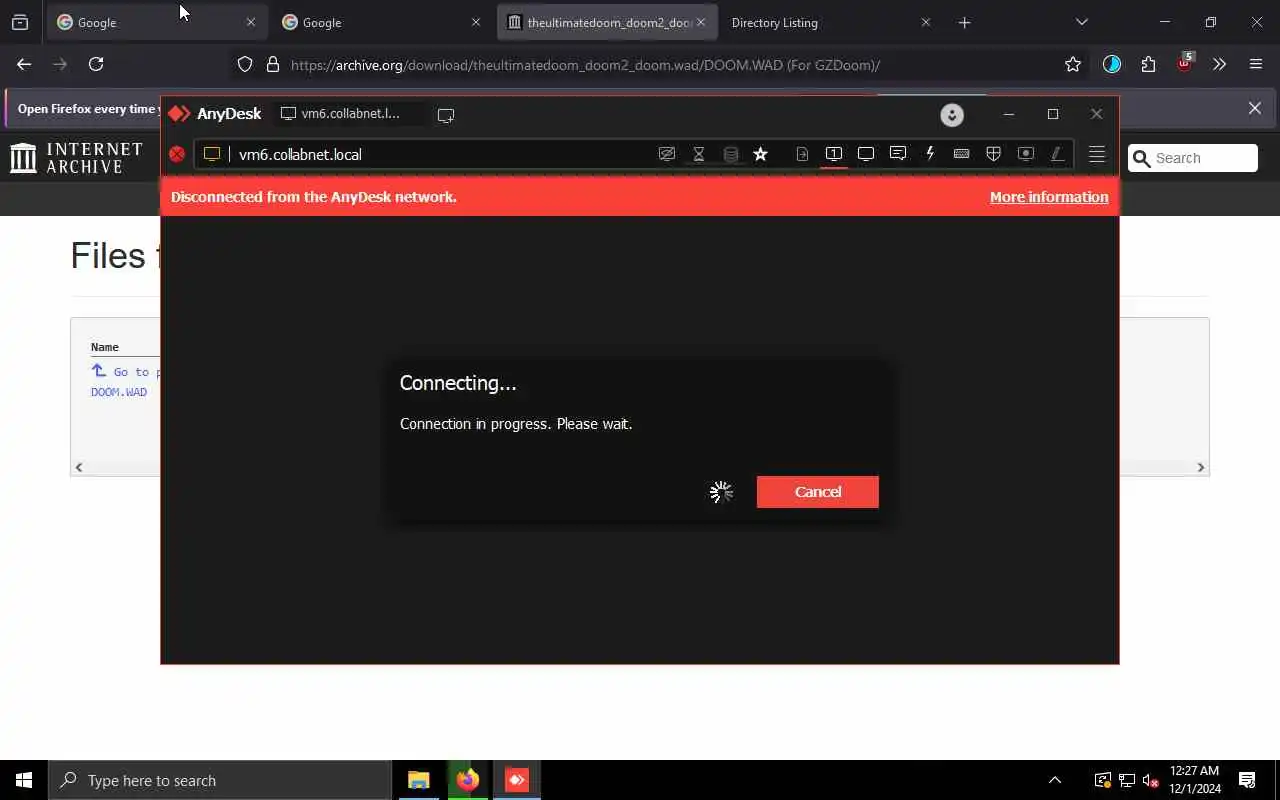Click the network tray icon
Viewport: 1280px width, 800px height.
coord(1127,780)
